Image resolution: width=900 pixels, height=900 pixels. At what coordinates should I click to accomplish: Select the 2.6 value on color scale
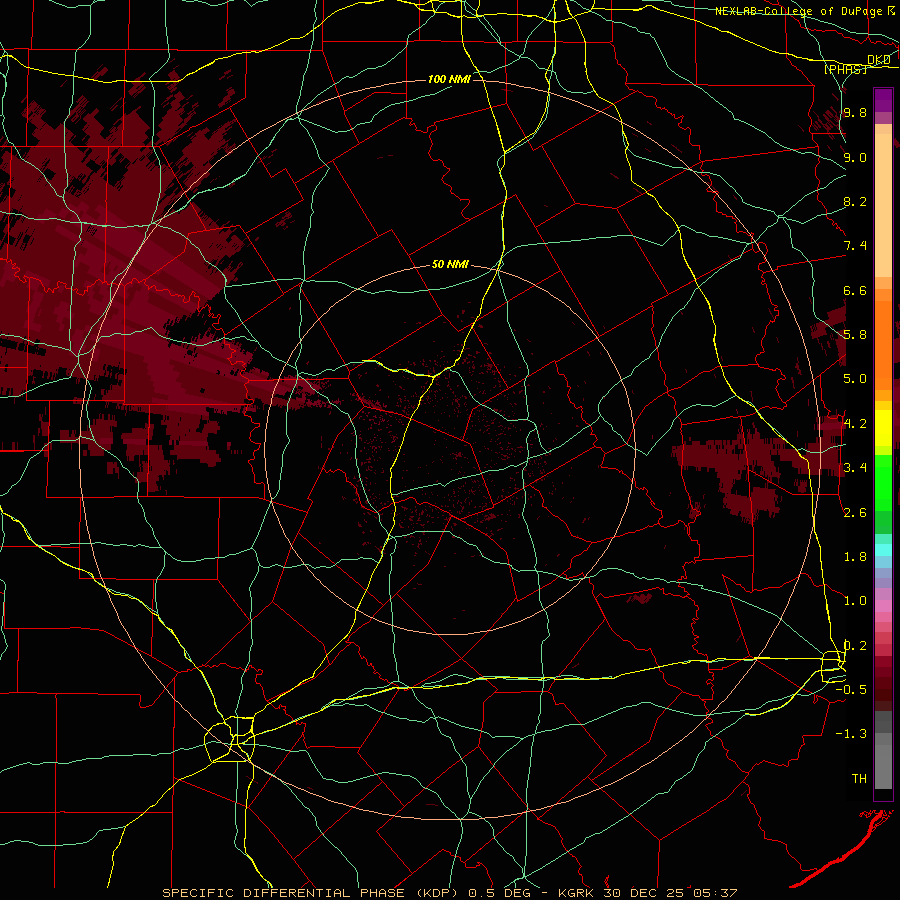(x=855, y=513)
